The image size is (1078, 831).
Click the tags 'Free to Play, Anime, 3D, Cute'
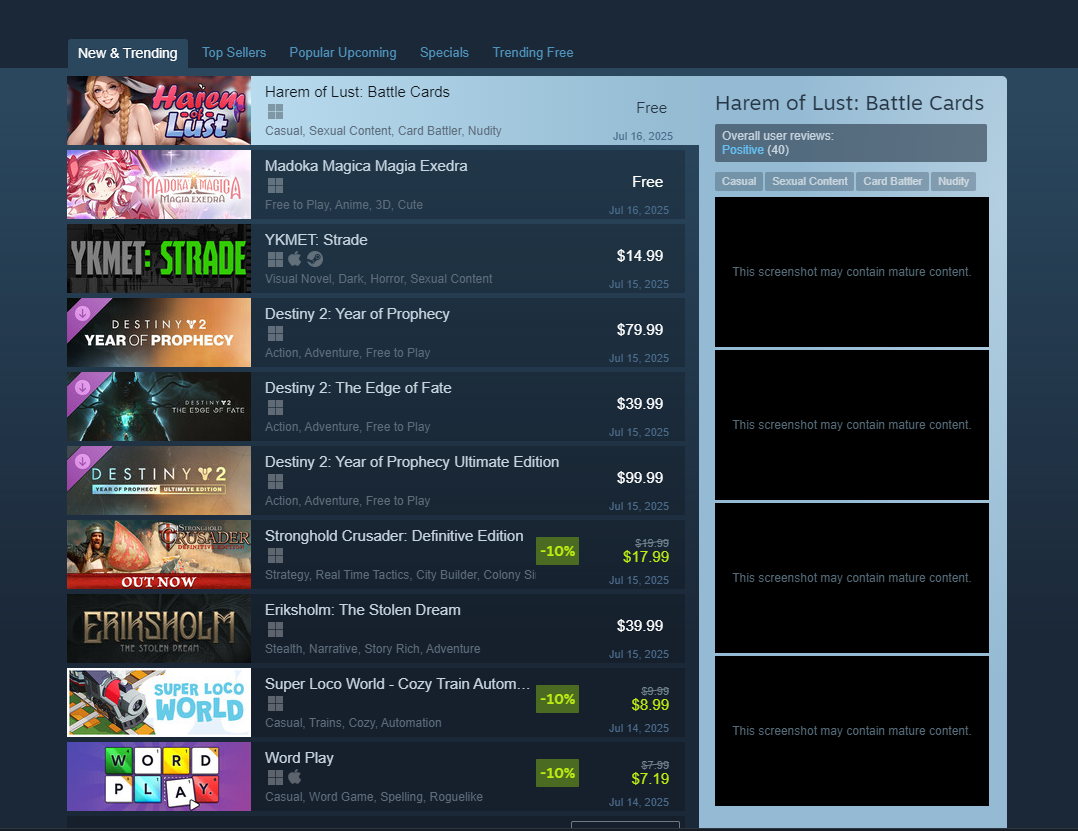pos(344,205)
